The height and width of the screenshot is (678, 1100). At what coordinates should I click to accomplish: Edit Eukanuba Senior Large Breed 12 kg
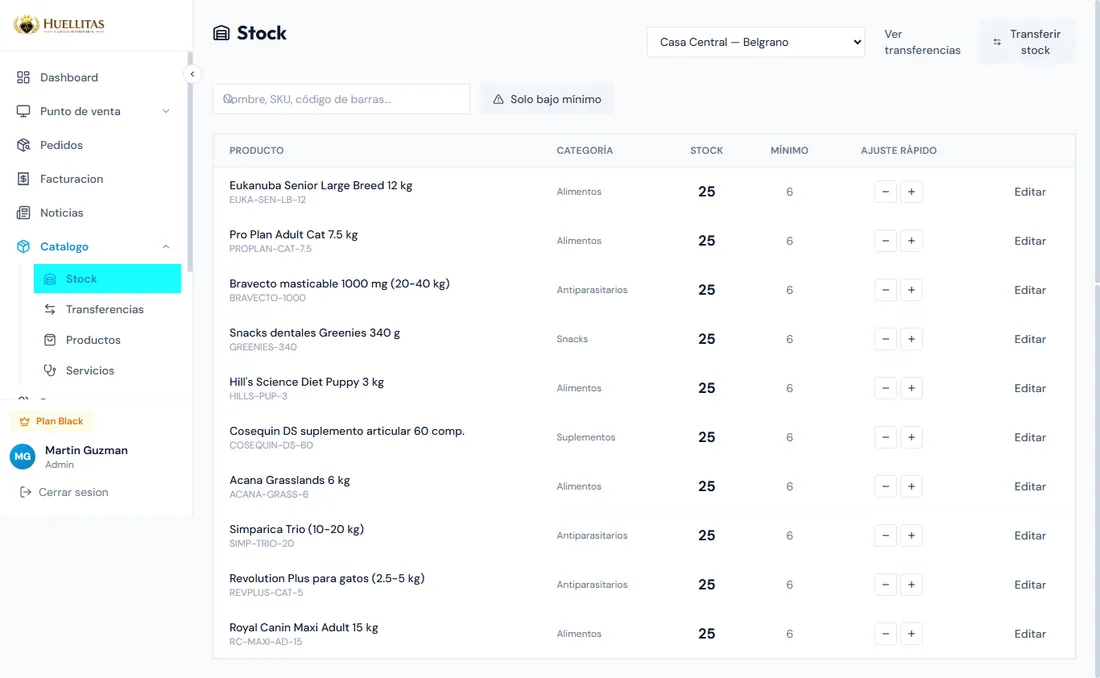(x=1029, y=192)
